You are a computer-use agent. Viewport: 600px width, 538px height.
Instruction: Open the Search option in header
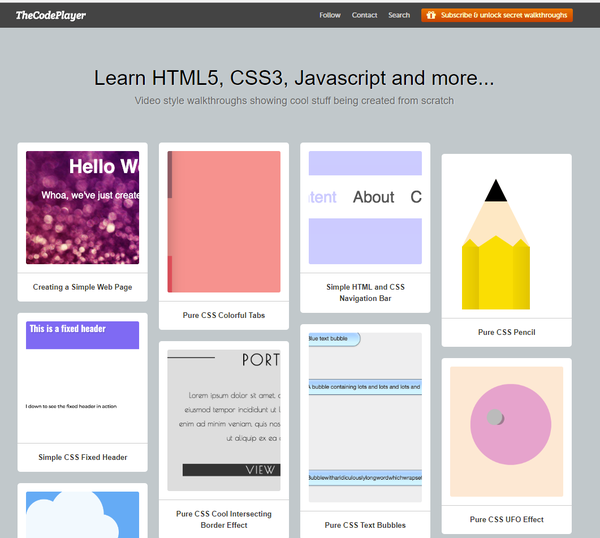click(x=399, y=15)
